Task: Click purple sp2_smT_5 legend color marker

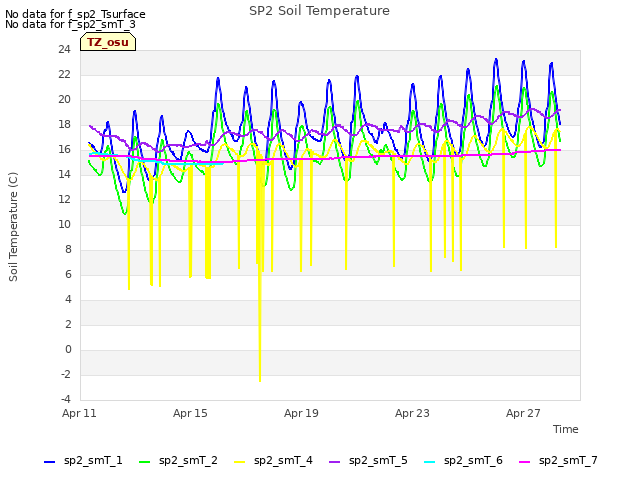Action: click(334, 462)
